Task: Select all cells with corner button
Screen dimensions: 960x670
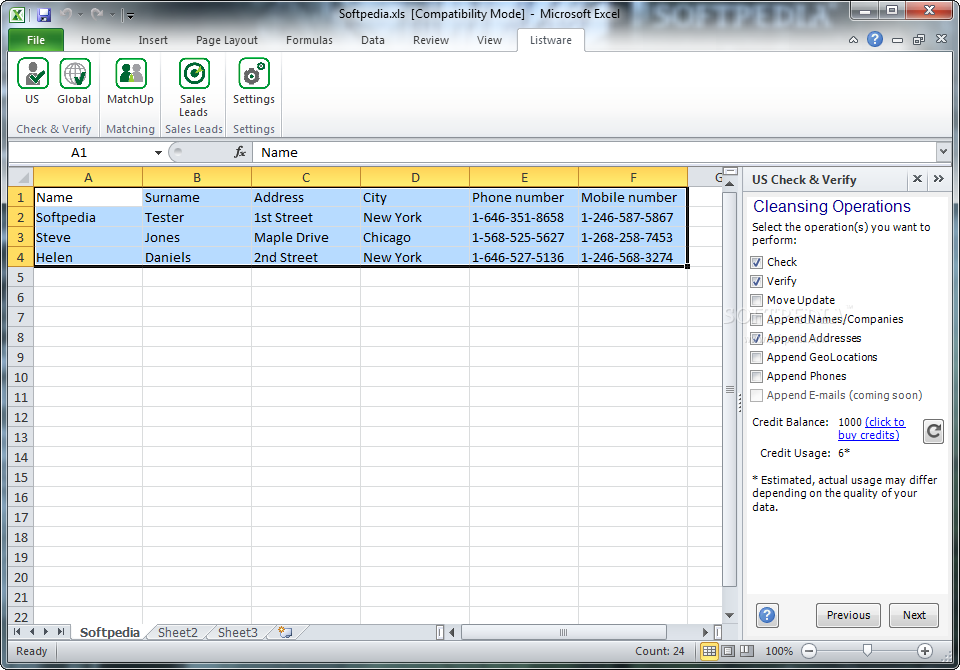Action: pyautogui.click(x=21, y=178)
